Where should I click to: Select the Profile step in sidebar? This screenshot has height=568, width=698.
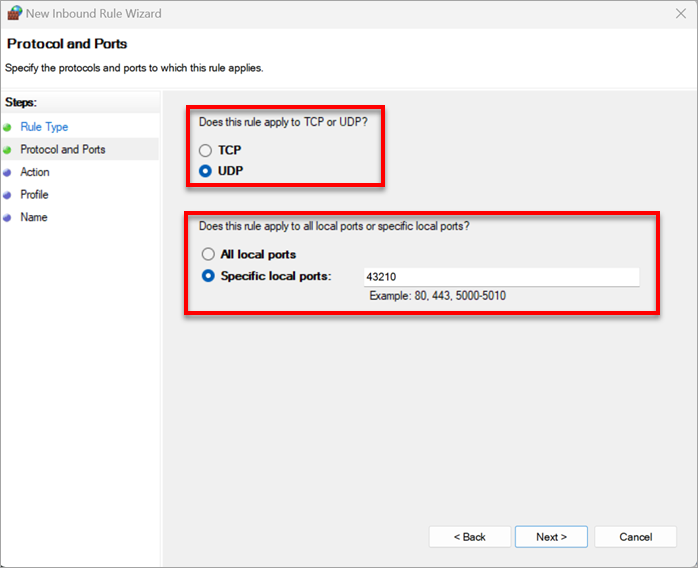35,195
